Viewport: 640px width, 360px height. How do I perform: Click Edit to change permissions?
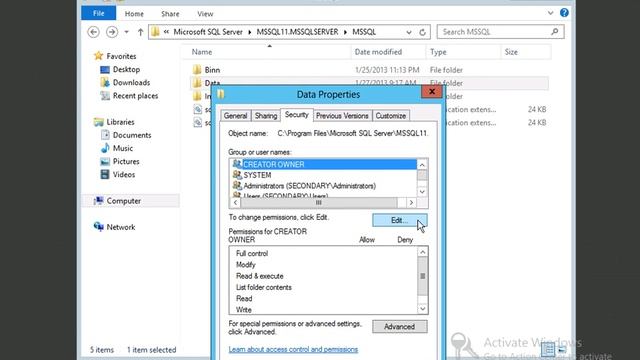click(x=400, y=220)
